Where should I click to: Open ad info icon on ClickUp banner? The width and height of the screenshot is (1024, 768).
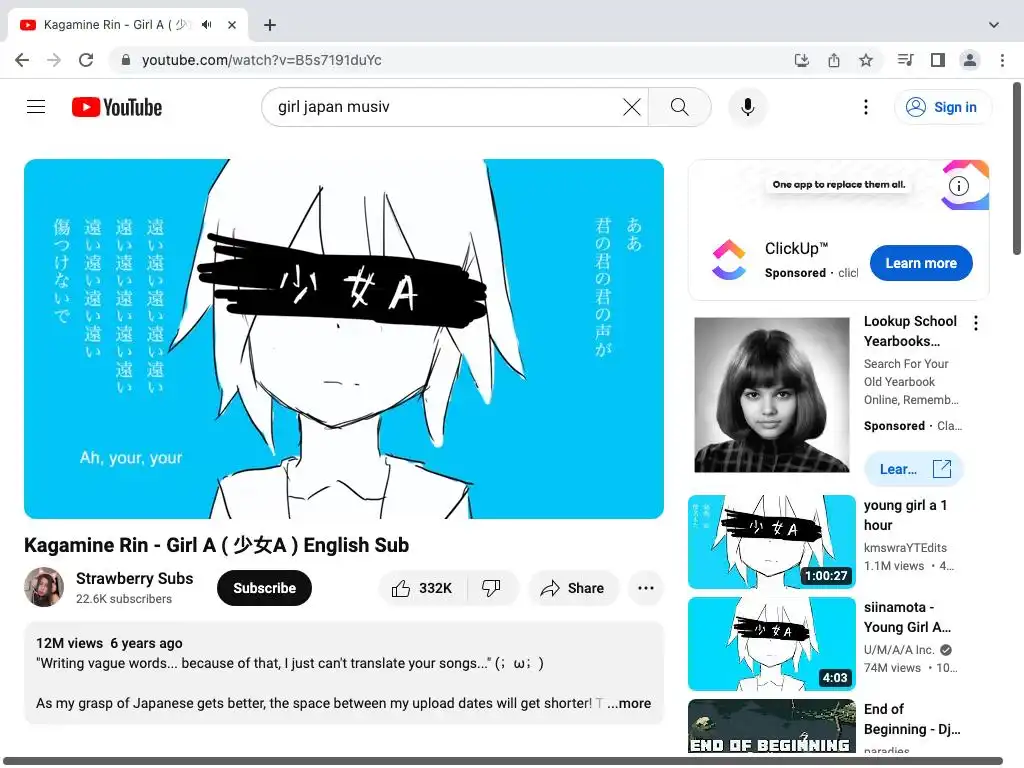pyautogui.click(x=959, y=186)
